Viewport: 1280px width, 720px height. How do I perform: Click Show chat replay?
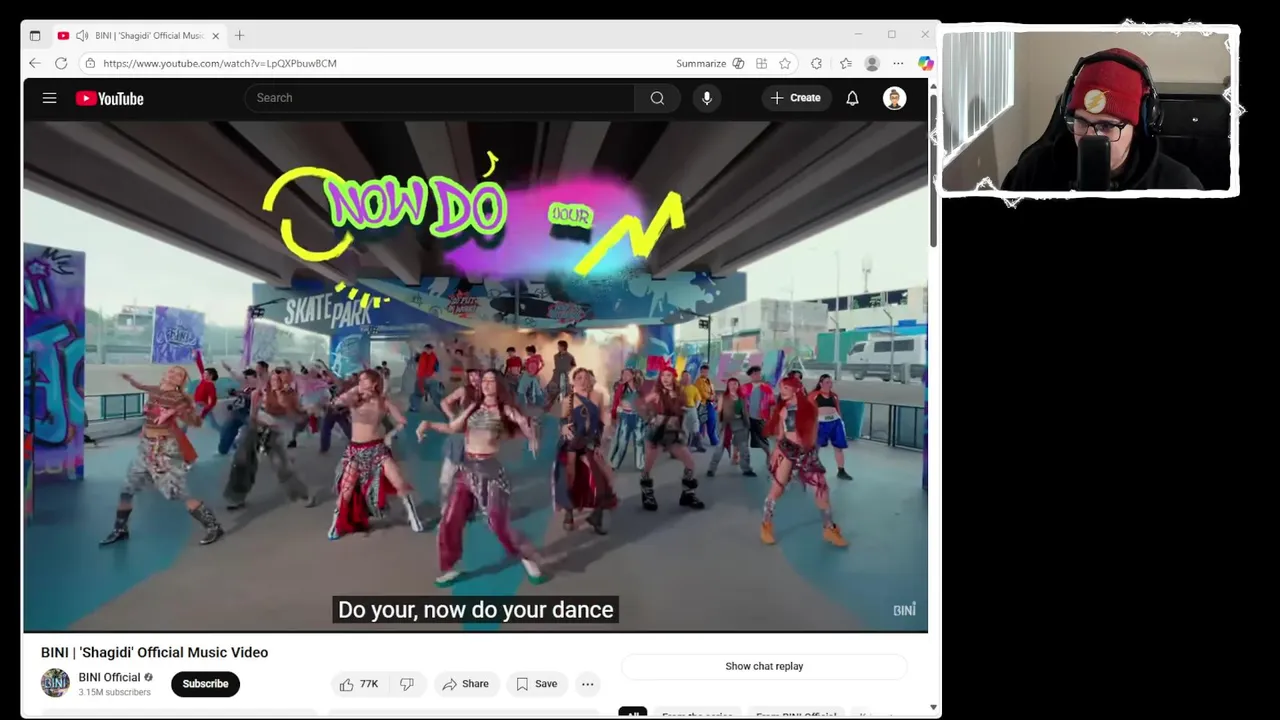point(764,666)
